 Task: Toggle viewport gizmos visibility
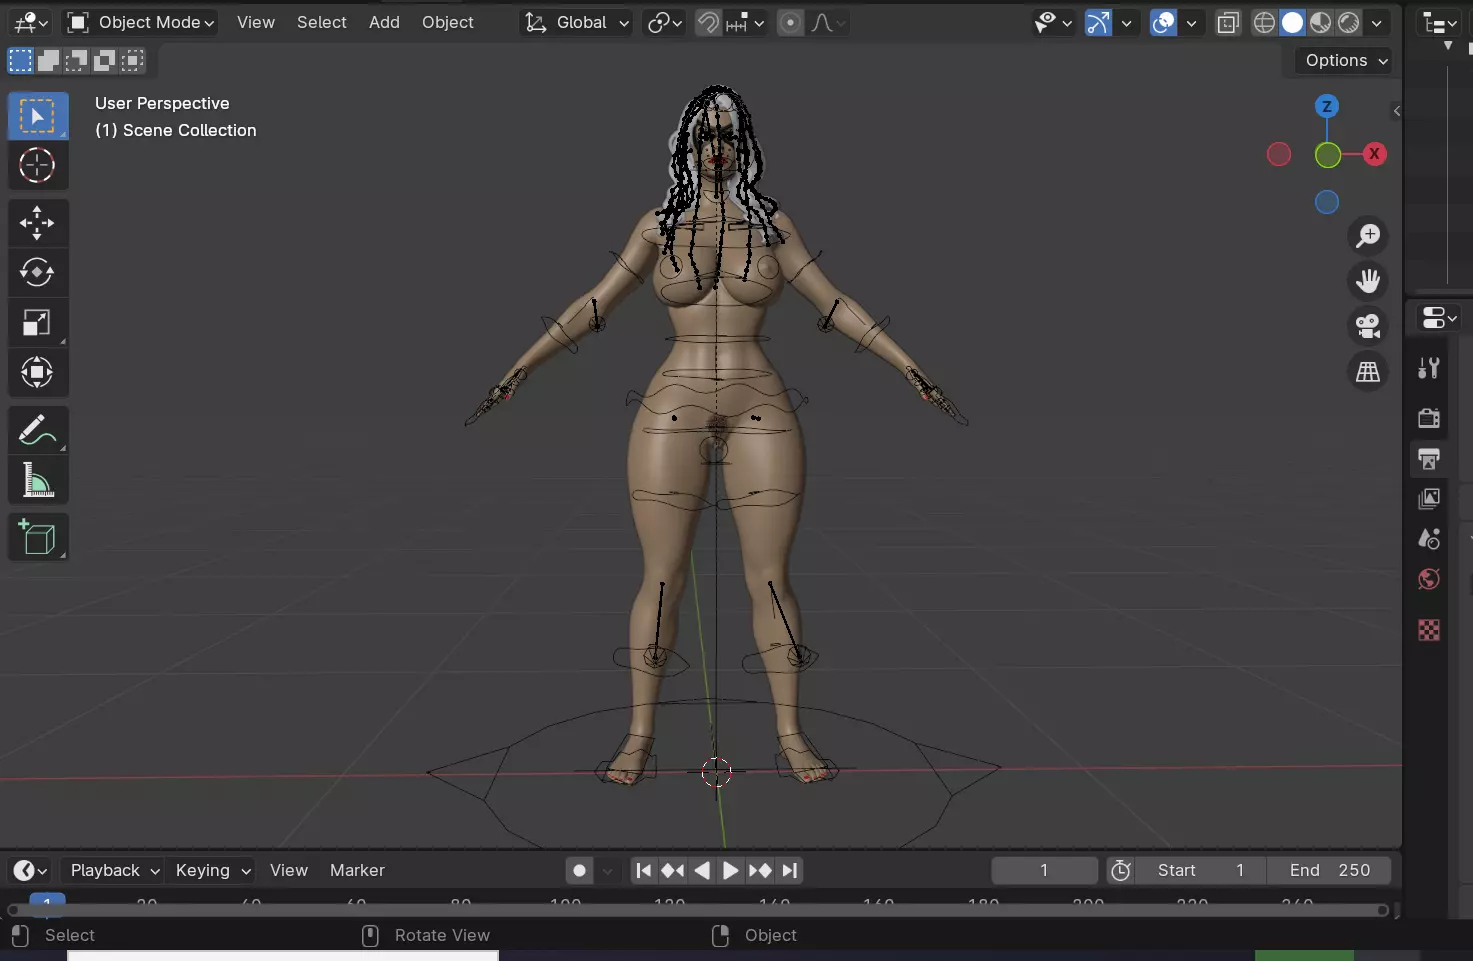pos(1098,22)
